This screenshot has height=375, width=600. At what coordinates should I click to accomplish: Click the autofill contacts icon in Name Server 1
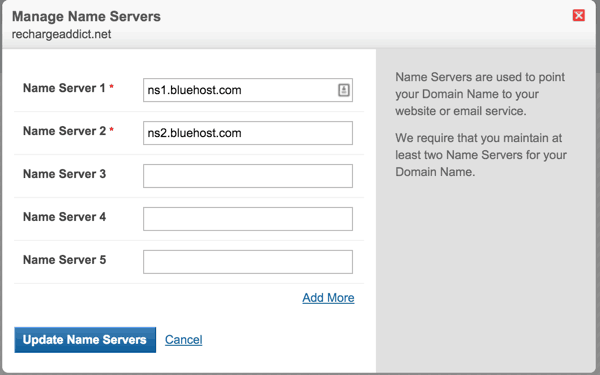(344, 90)
